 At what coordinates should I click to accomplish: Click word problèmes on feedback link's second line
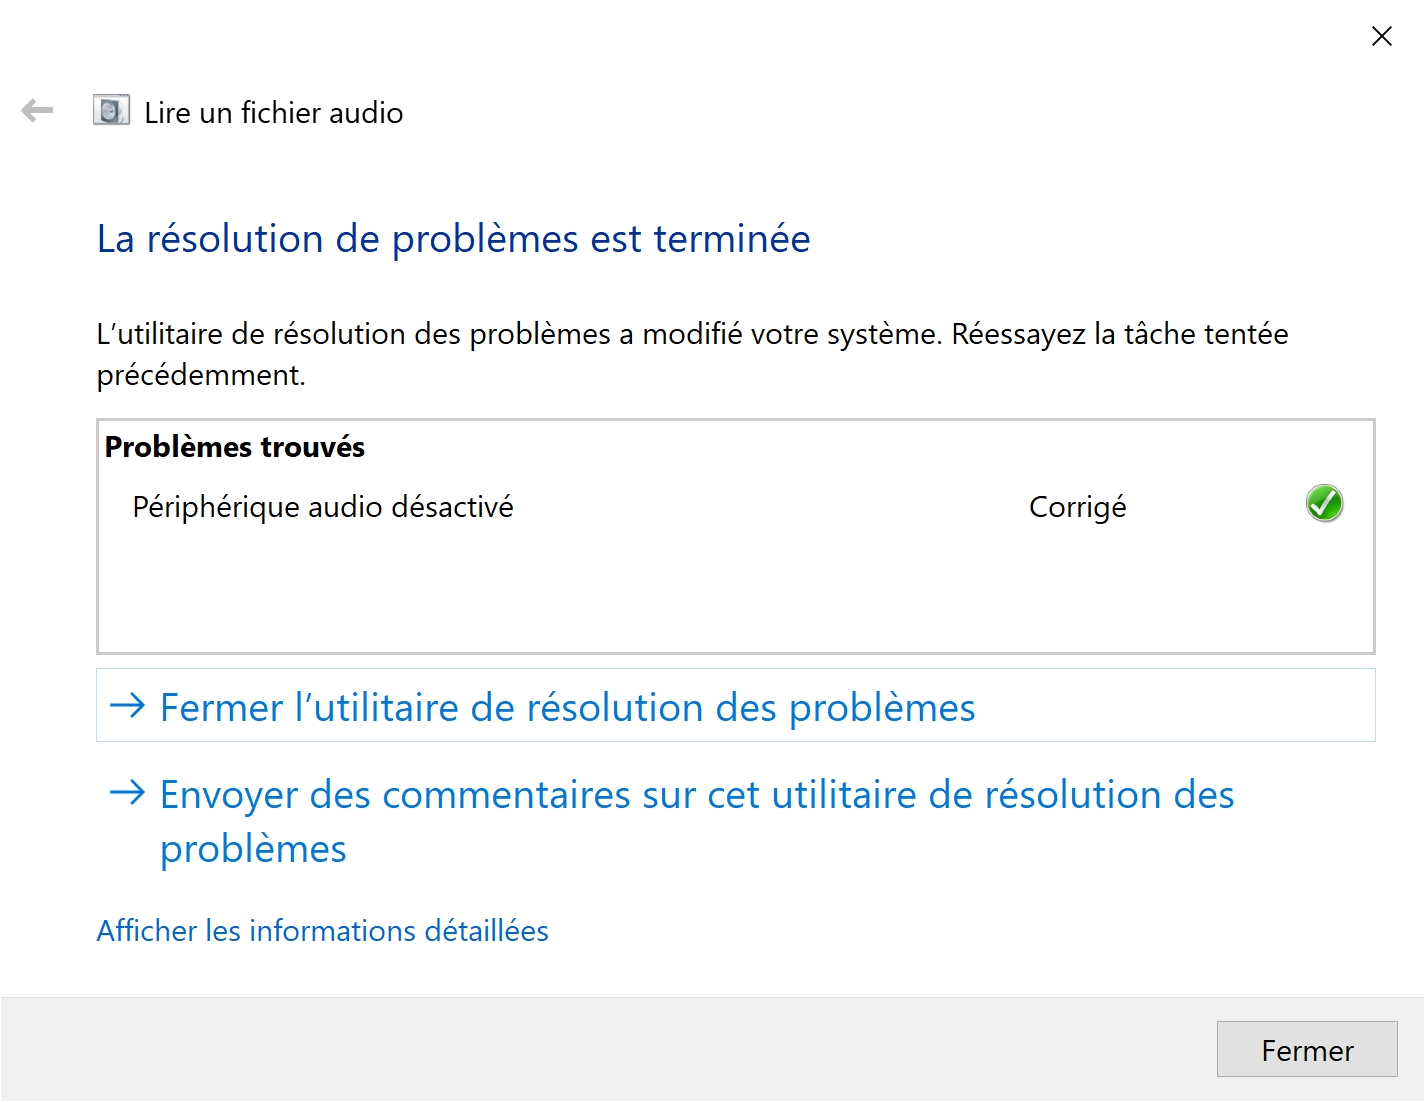point(253,849)
